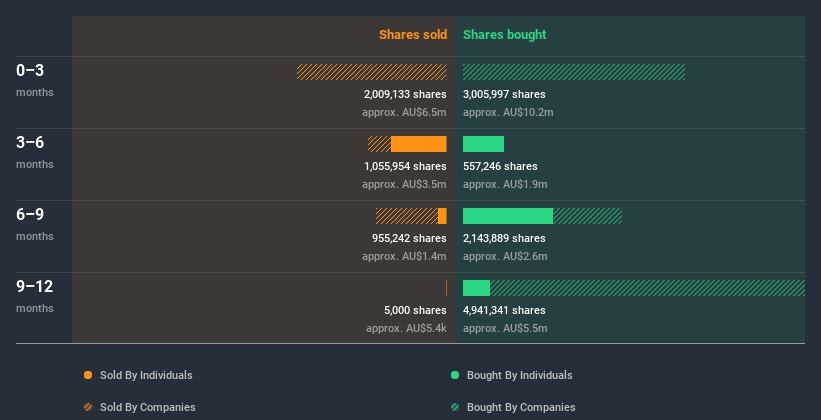The image size is (821, 420).
Task: Click the long hatched green bar in 9–12 months
Action: click(647, 288)
